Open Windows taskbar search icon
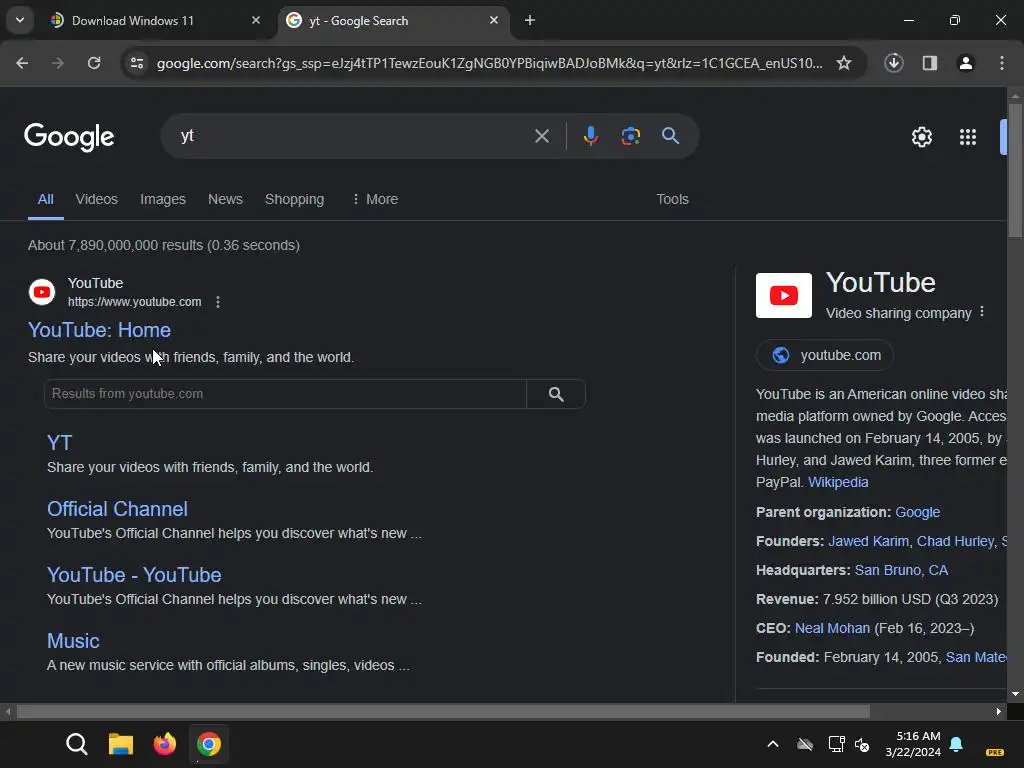1024x768 pixels. (77, 744)
